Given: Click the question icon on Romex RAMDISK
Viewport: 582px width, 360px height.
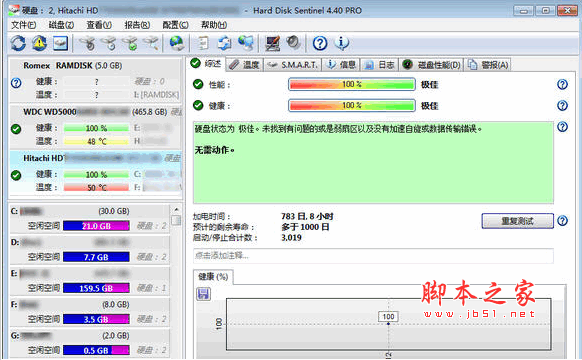Looking at the screenshot, I should (16, 83).
